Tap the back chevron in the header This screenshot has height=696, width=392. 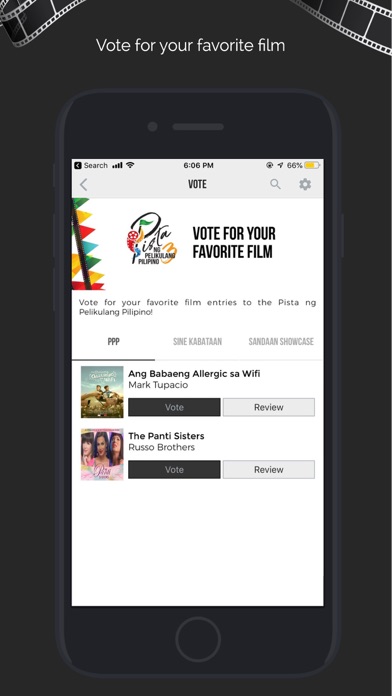83,185
